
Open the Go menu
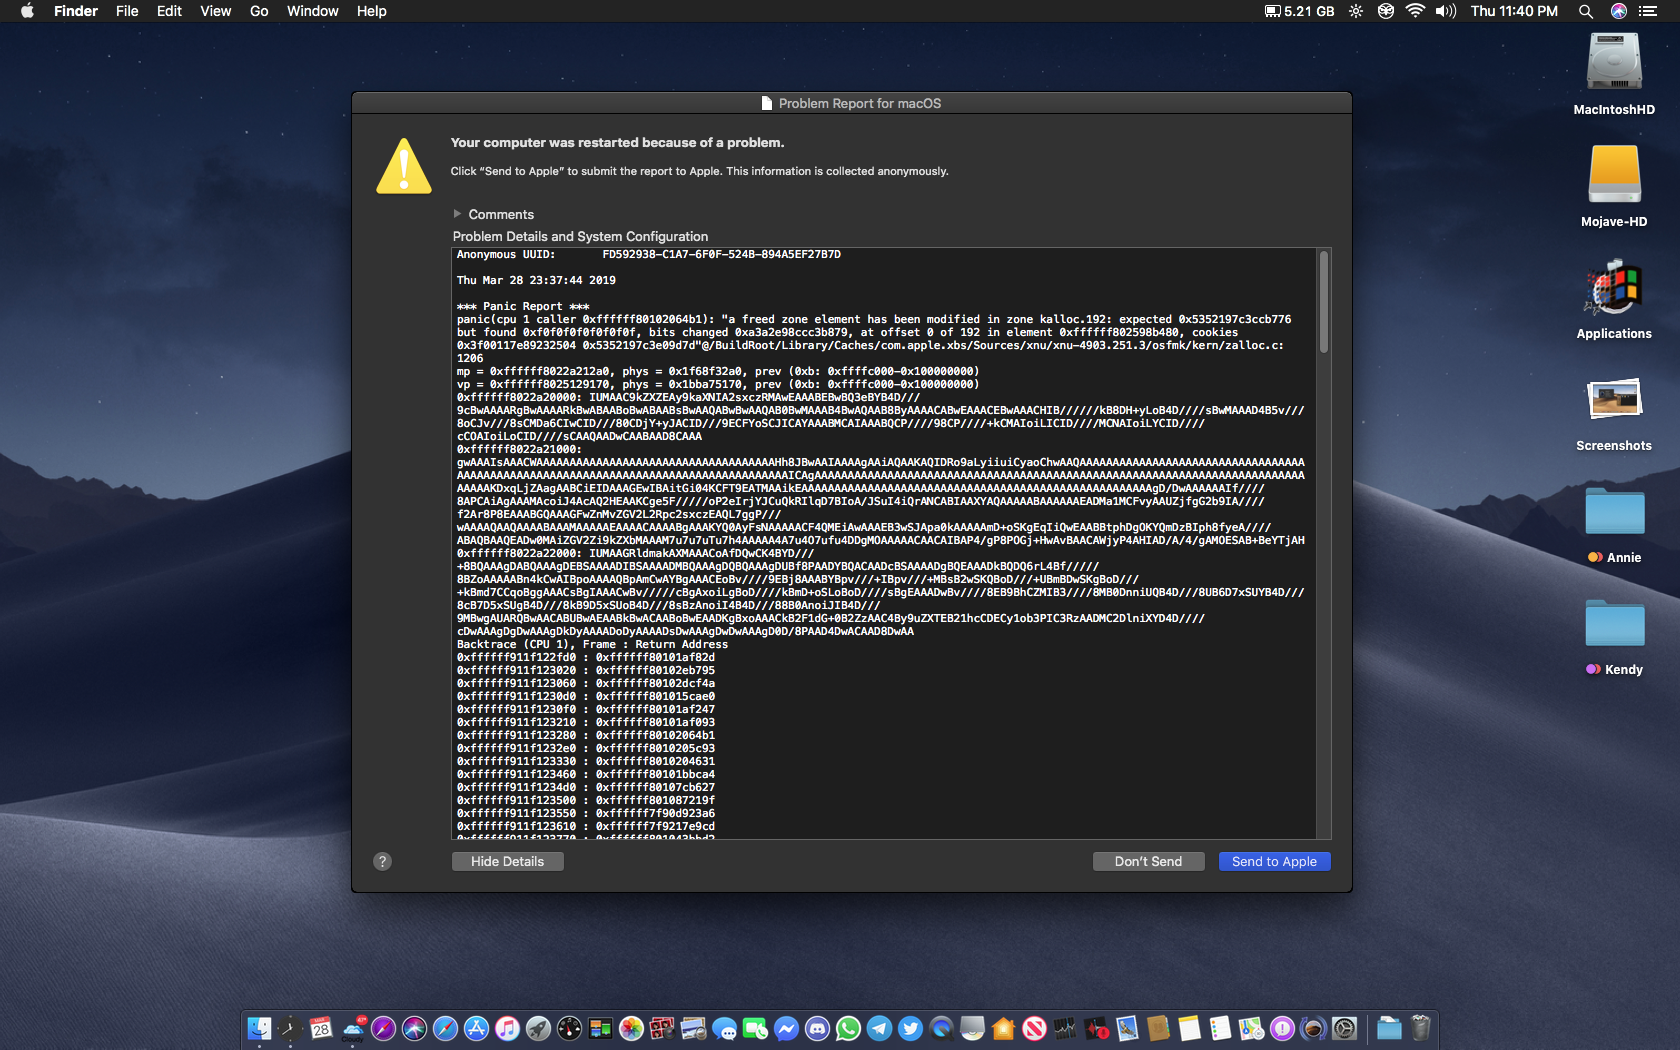259,11
